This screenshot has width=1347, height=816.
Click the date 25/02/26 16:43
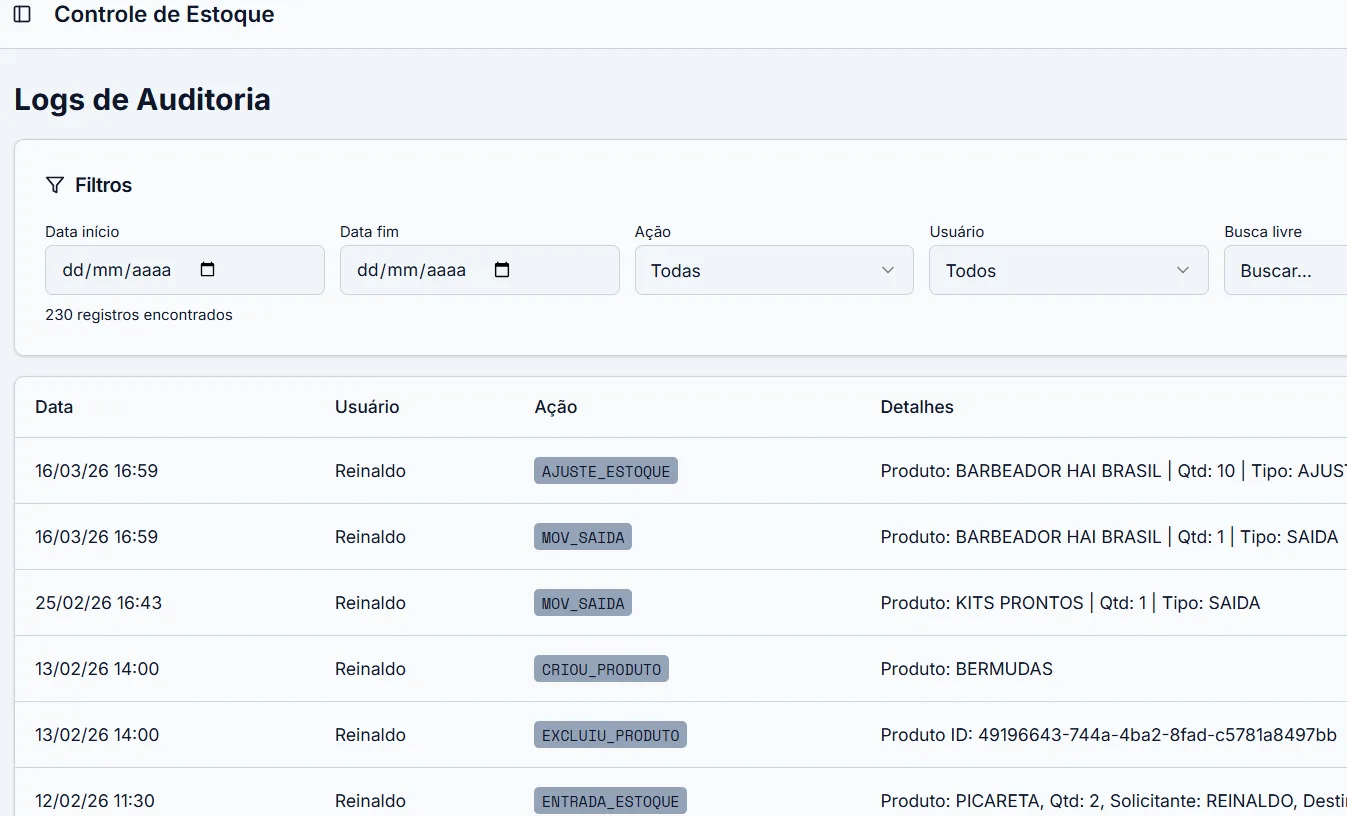pyautogui.click(x=98, y=603)
